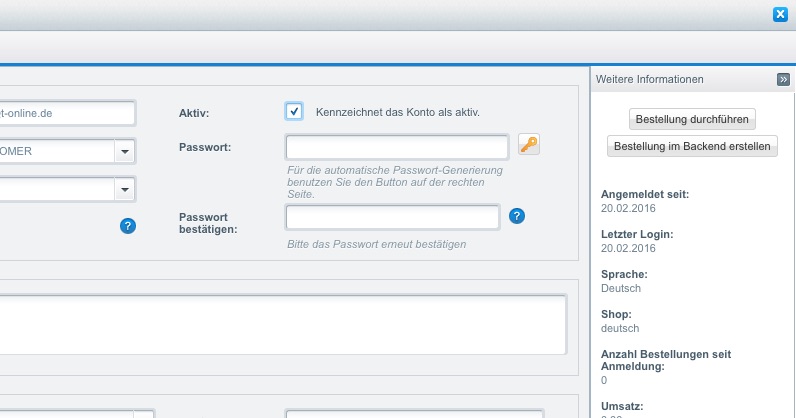Image resolution: width=796 pixels, height=418 pixels.
Task: Click the key icon to generate password
Action: tap(529, 146)
